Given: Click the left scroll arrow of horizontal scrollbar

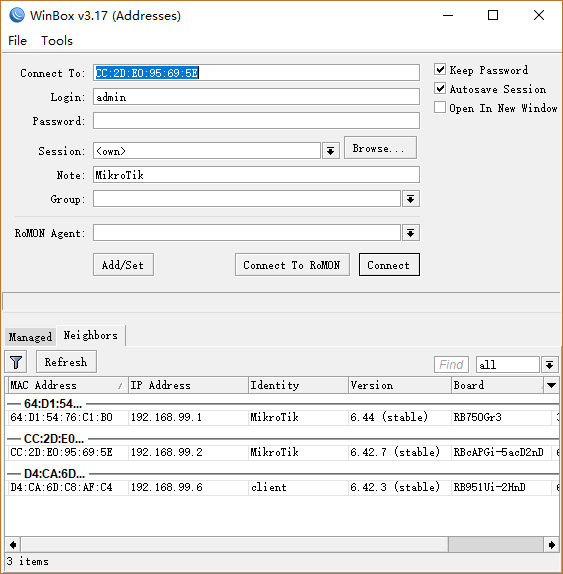Looking at the screenshot, I should coord(13,545).
